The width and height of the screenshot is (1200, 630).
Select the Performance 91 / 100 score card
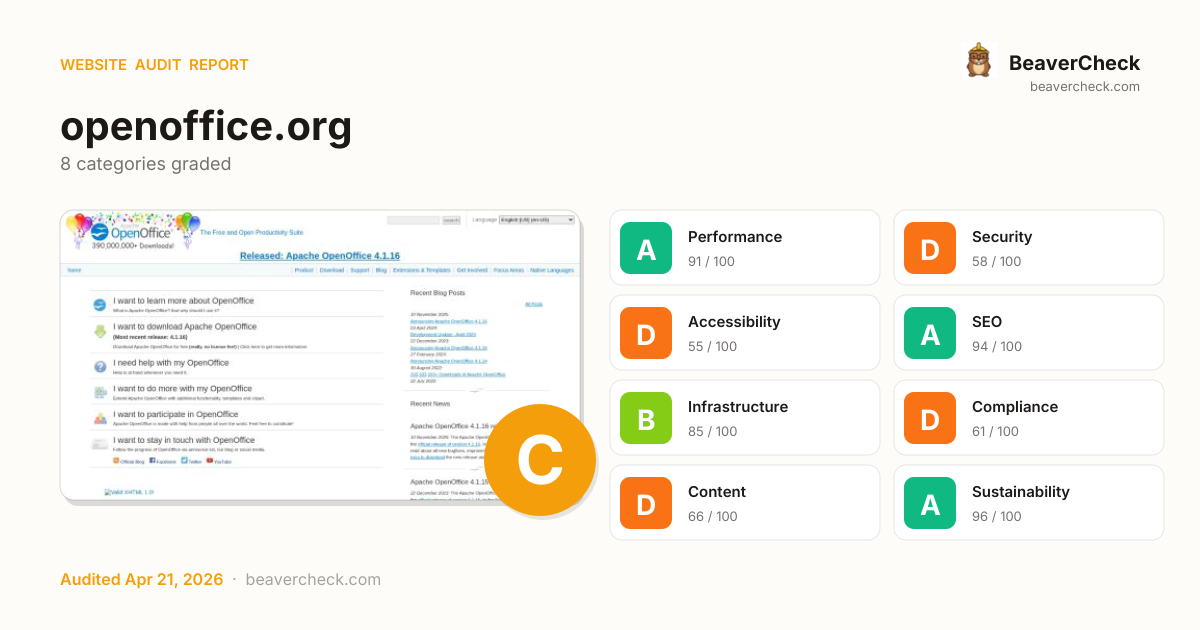coord(745,248)
